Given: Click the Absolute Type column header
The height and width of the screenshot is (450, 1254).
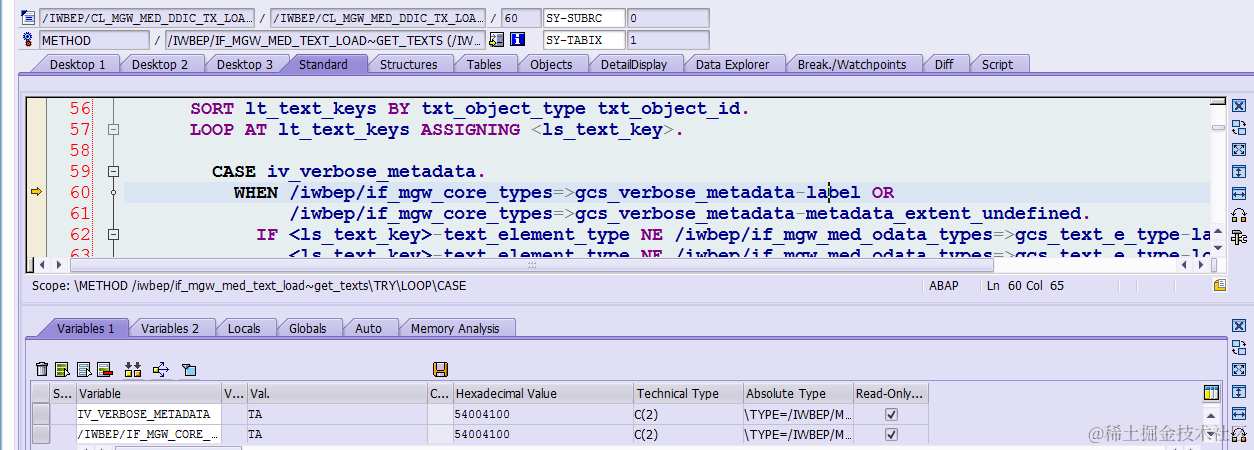Looking at the screenshot, I should tap(798, 394).
